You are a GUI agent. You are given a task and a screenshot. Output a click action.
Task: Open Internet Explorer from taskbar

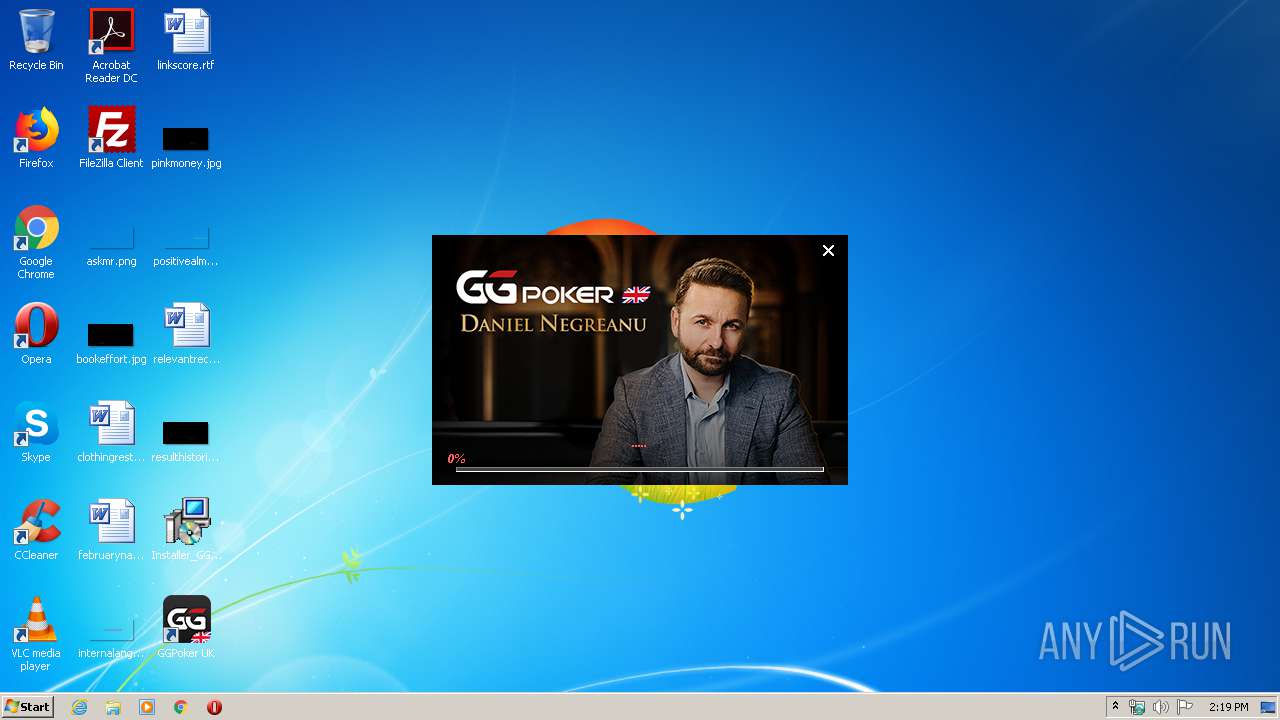point(80,707)
